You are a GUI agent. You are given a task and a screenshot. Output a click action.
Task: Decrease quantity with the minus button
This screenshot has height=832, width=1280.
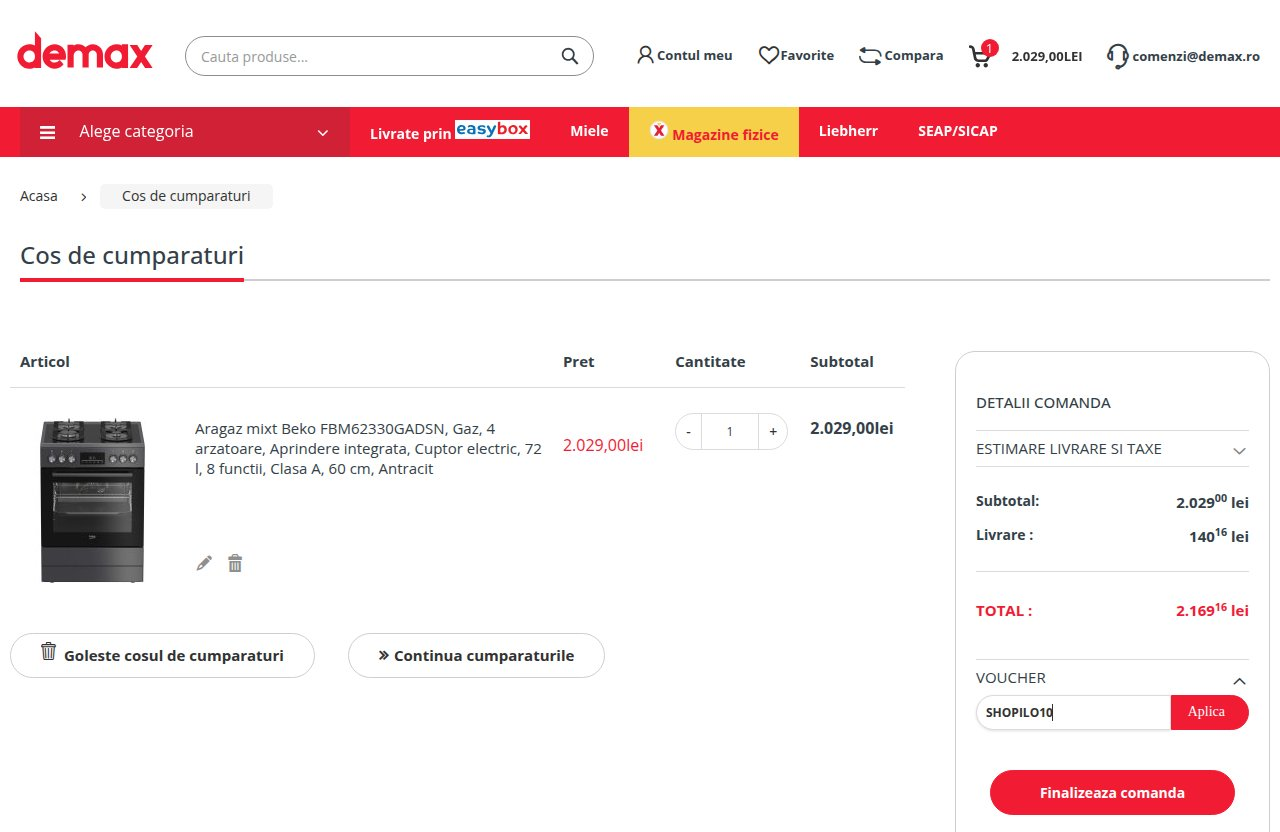pos(688,431)
